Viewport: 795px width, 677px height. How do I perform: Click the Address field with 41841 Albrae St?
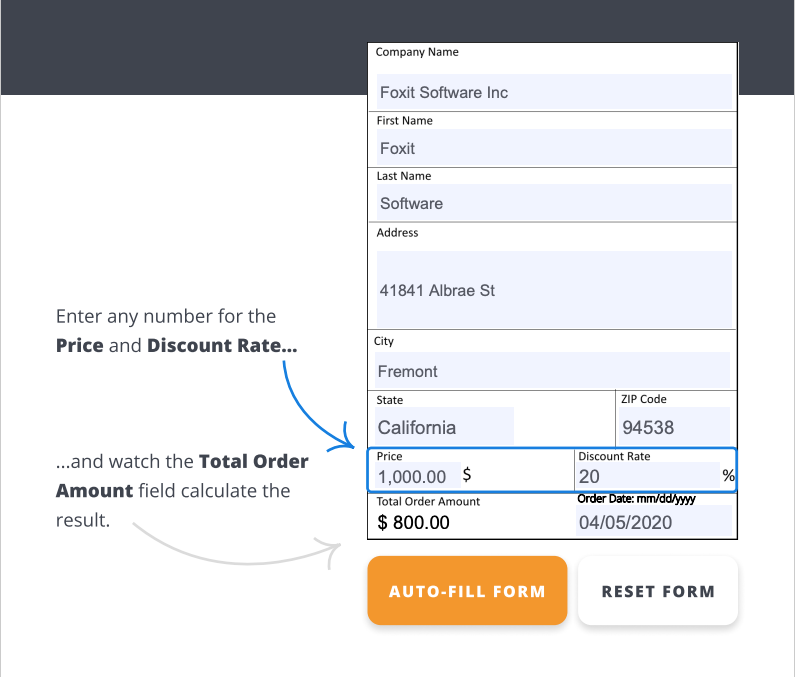(x=553, y=290)
